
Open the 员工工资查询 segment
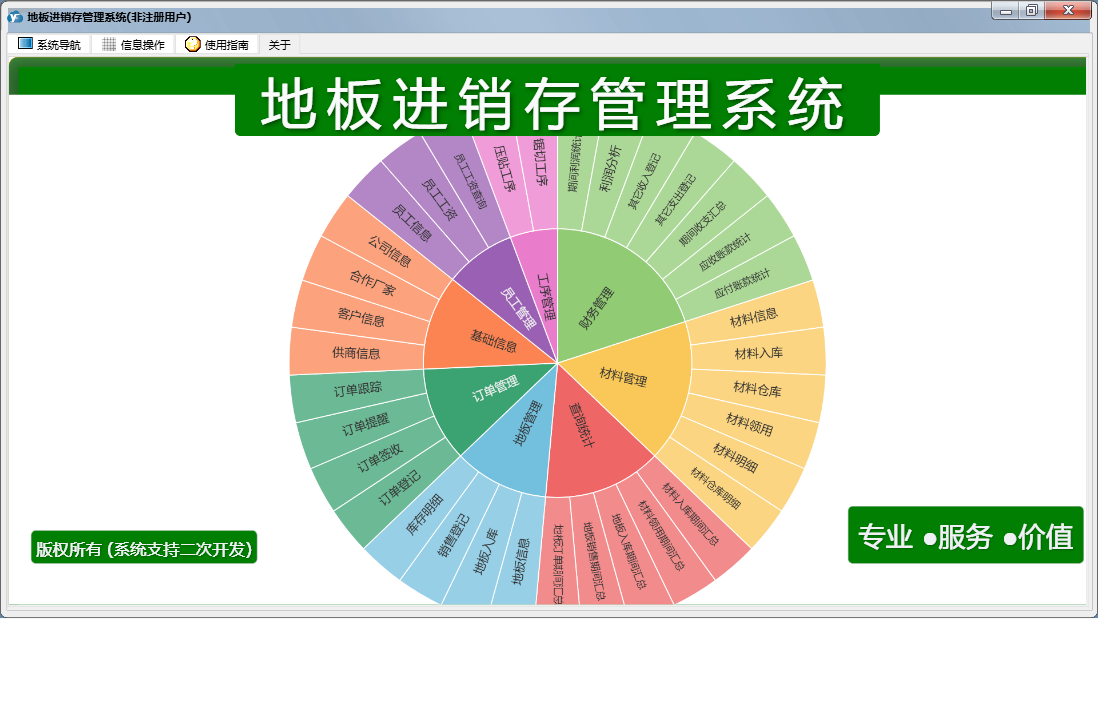(471, 181)
